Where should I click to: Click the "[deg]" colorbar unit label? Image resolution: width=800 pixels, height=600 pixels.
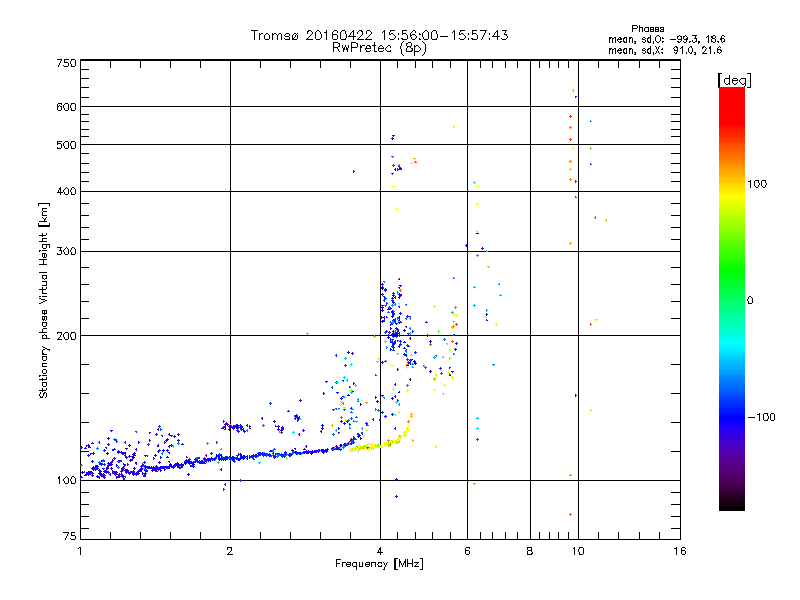pos(734,80)
